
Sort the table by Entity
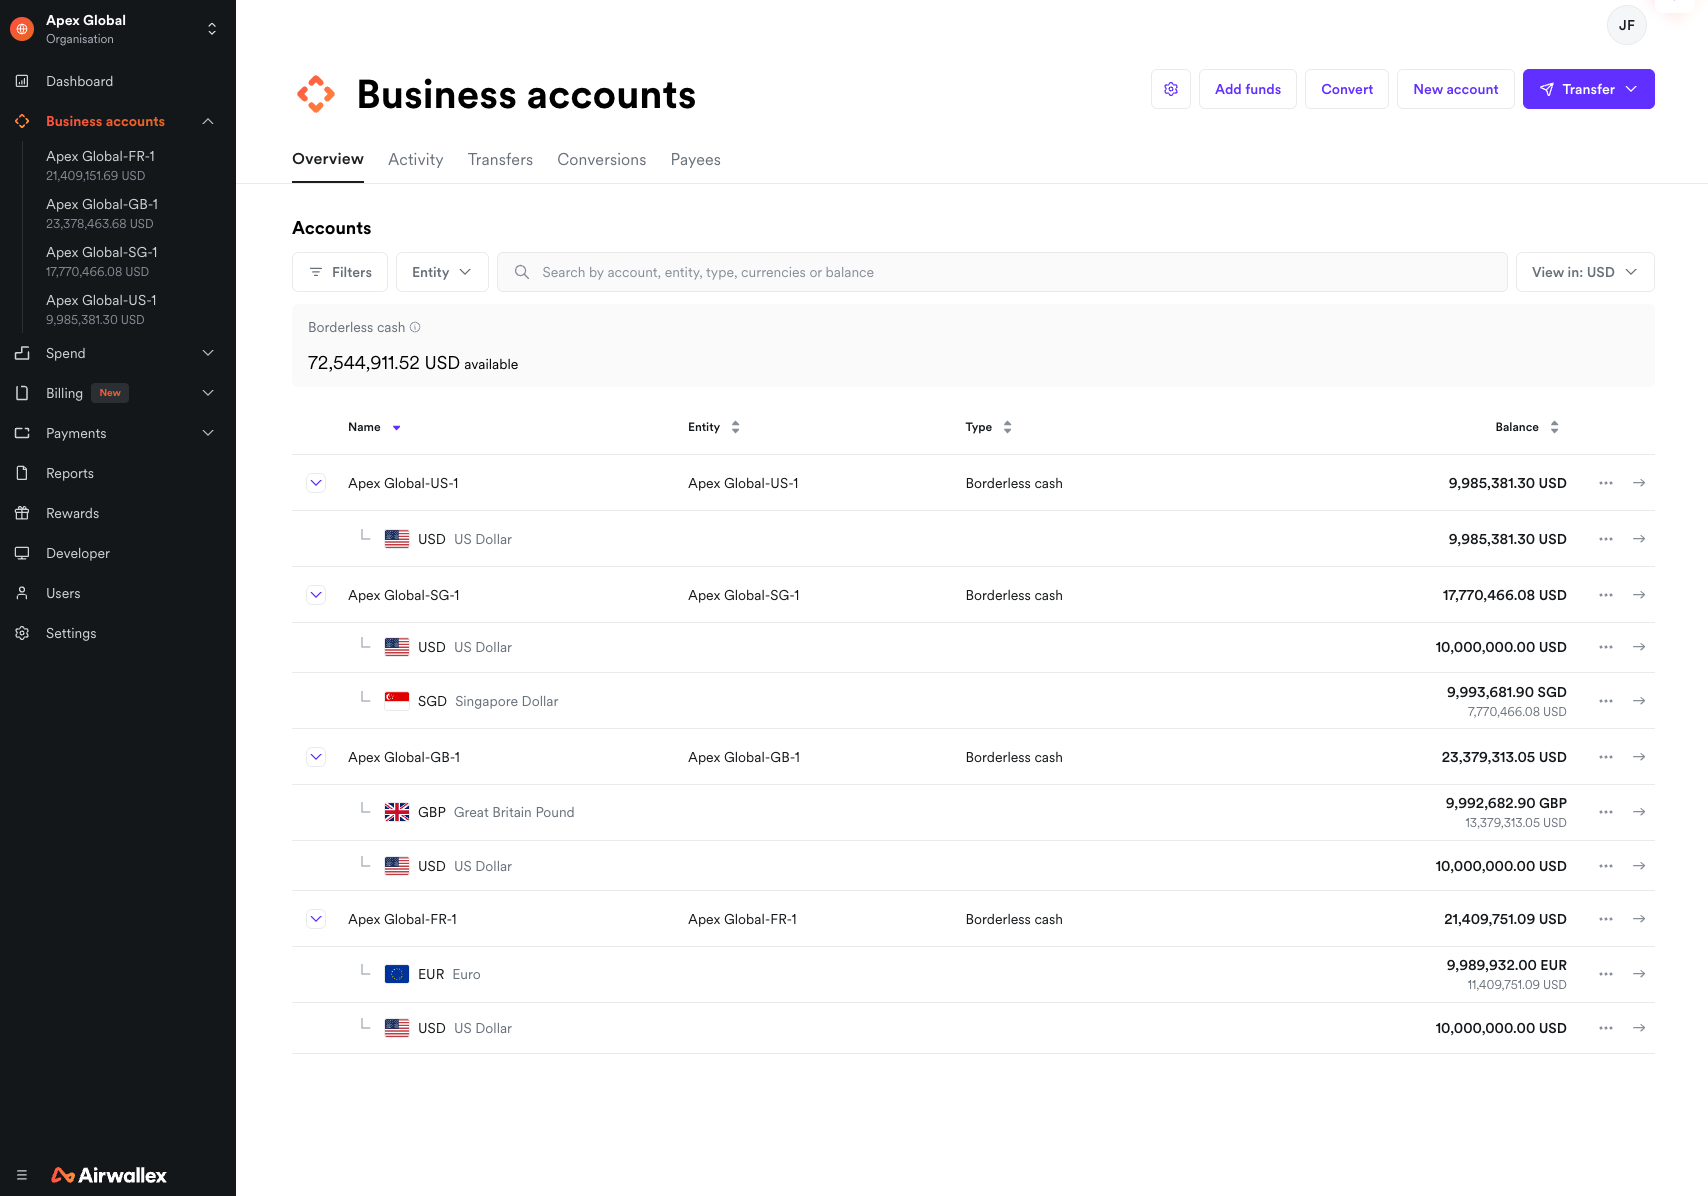pos(714,427)
